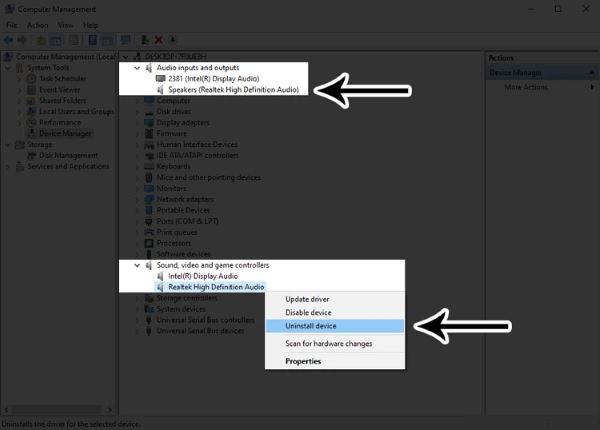Click the red X uninstall toolbar icon

158,40
